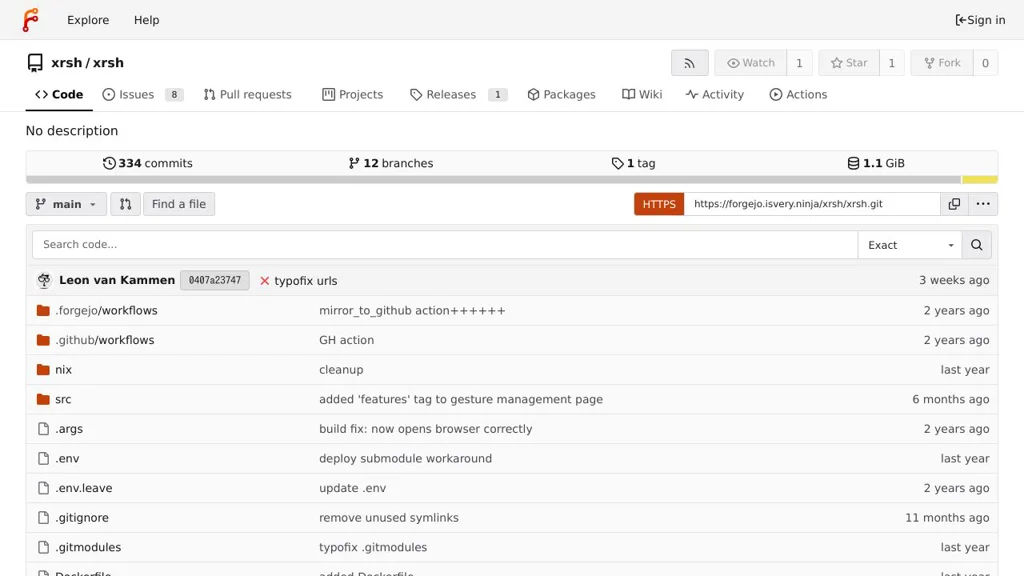Image resolution: width=1024 pixels, height=576 pixels.
Task: Open the 'typofix urls' commit message
Action: pos(306,281)
